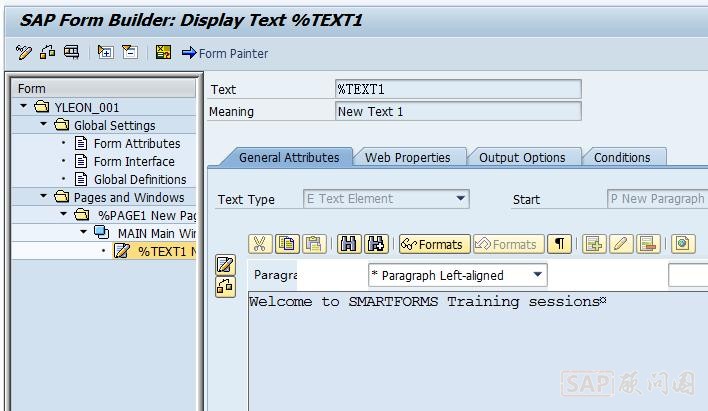Click the Expand subtree toolbar icon
Image resolution: width=708 pixels, height=411 pixels.
coord(105,52)
